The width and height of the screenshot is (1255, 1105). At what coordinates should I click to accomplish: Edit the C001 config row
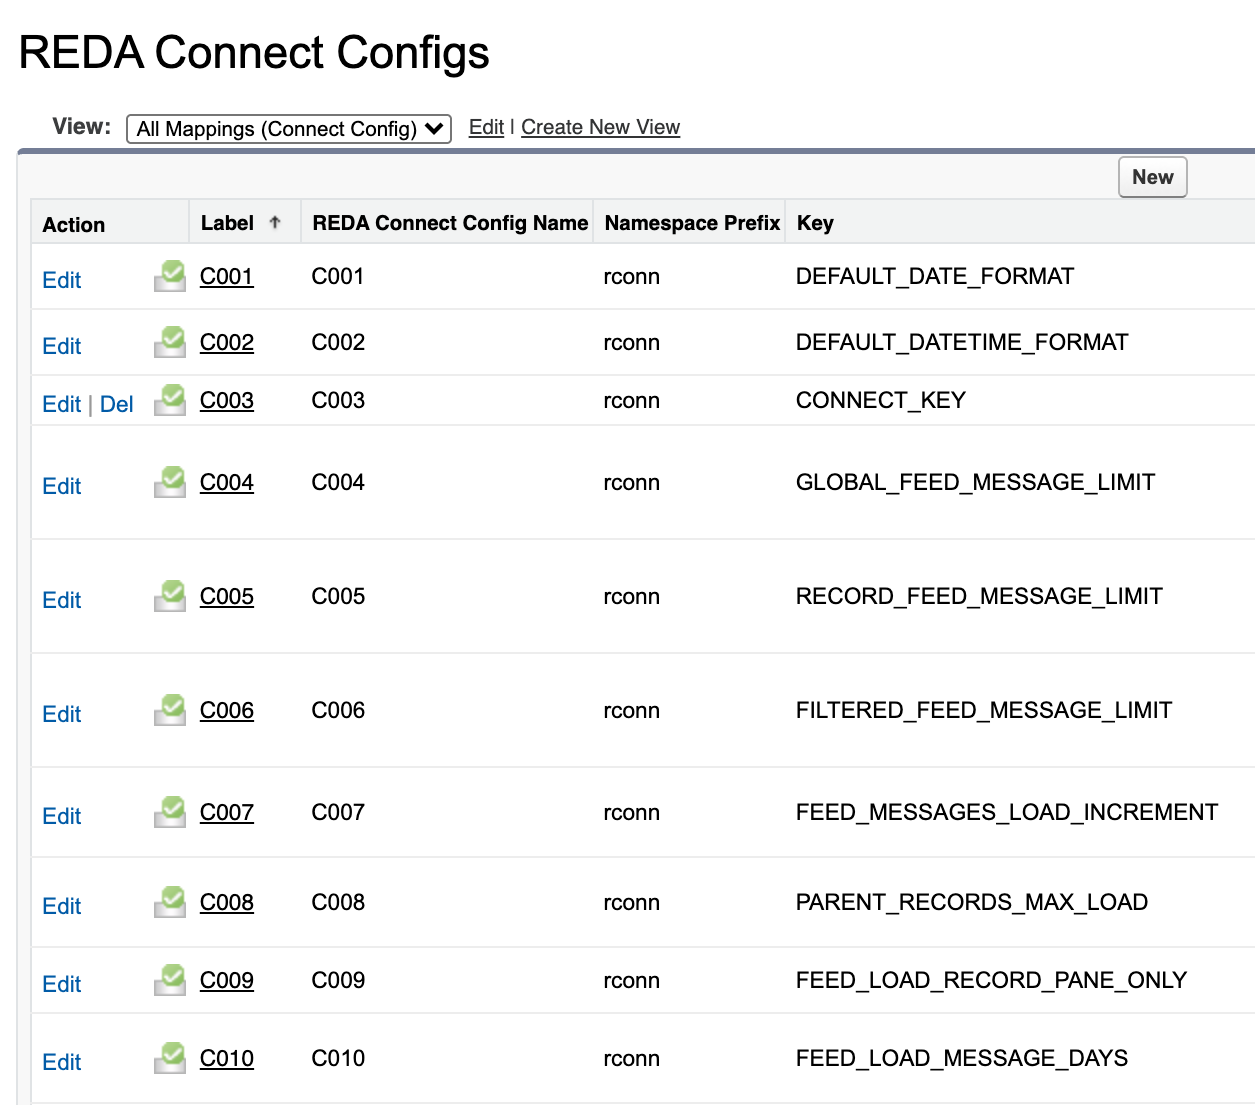pos(62,280)
